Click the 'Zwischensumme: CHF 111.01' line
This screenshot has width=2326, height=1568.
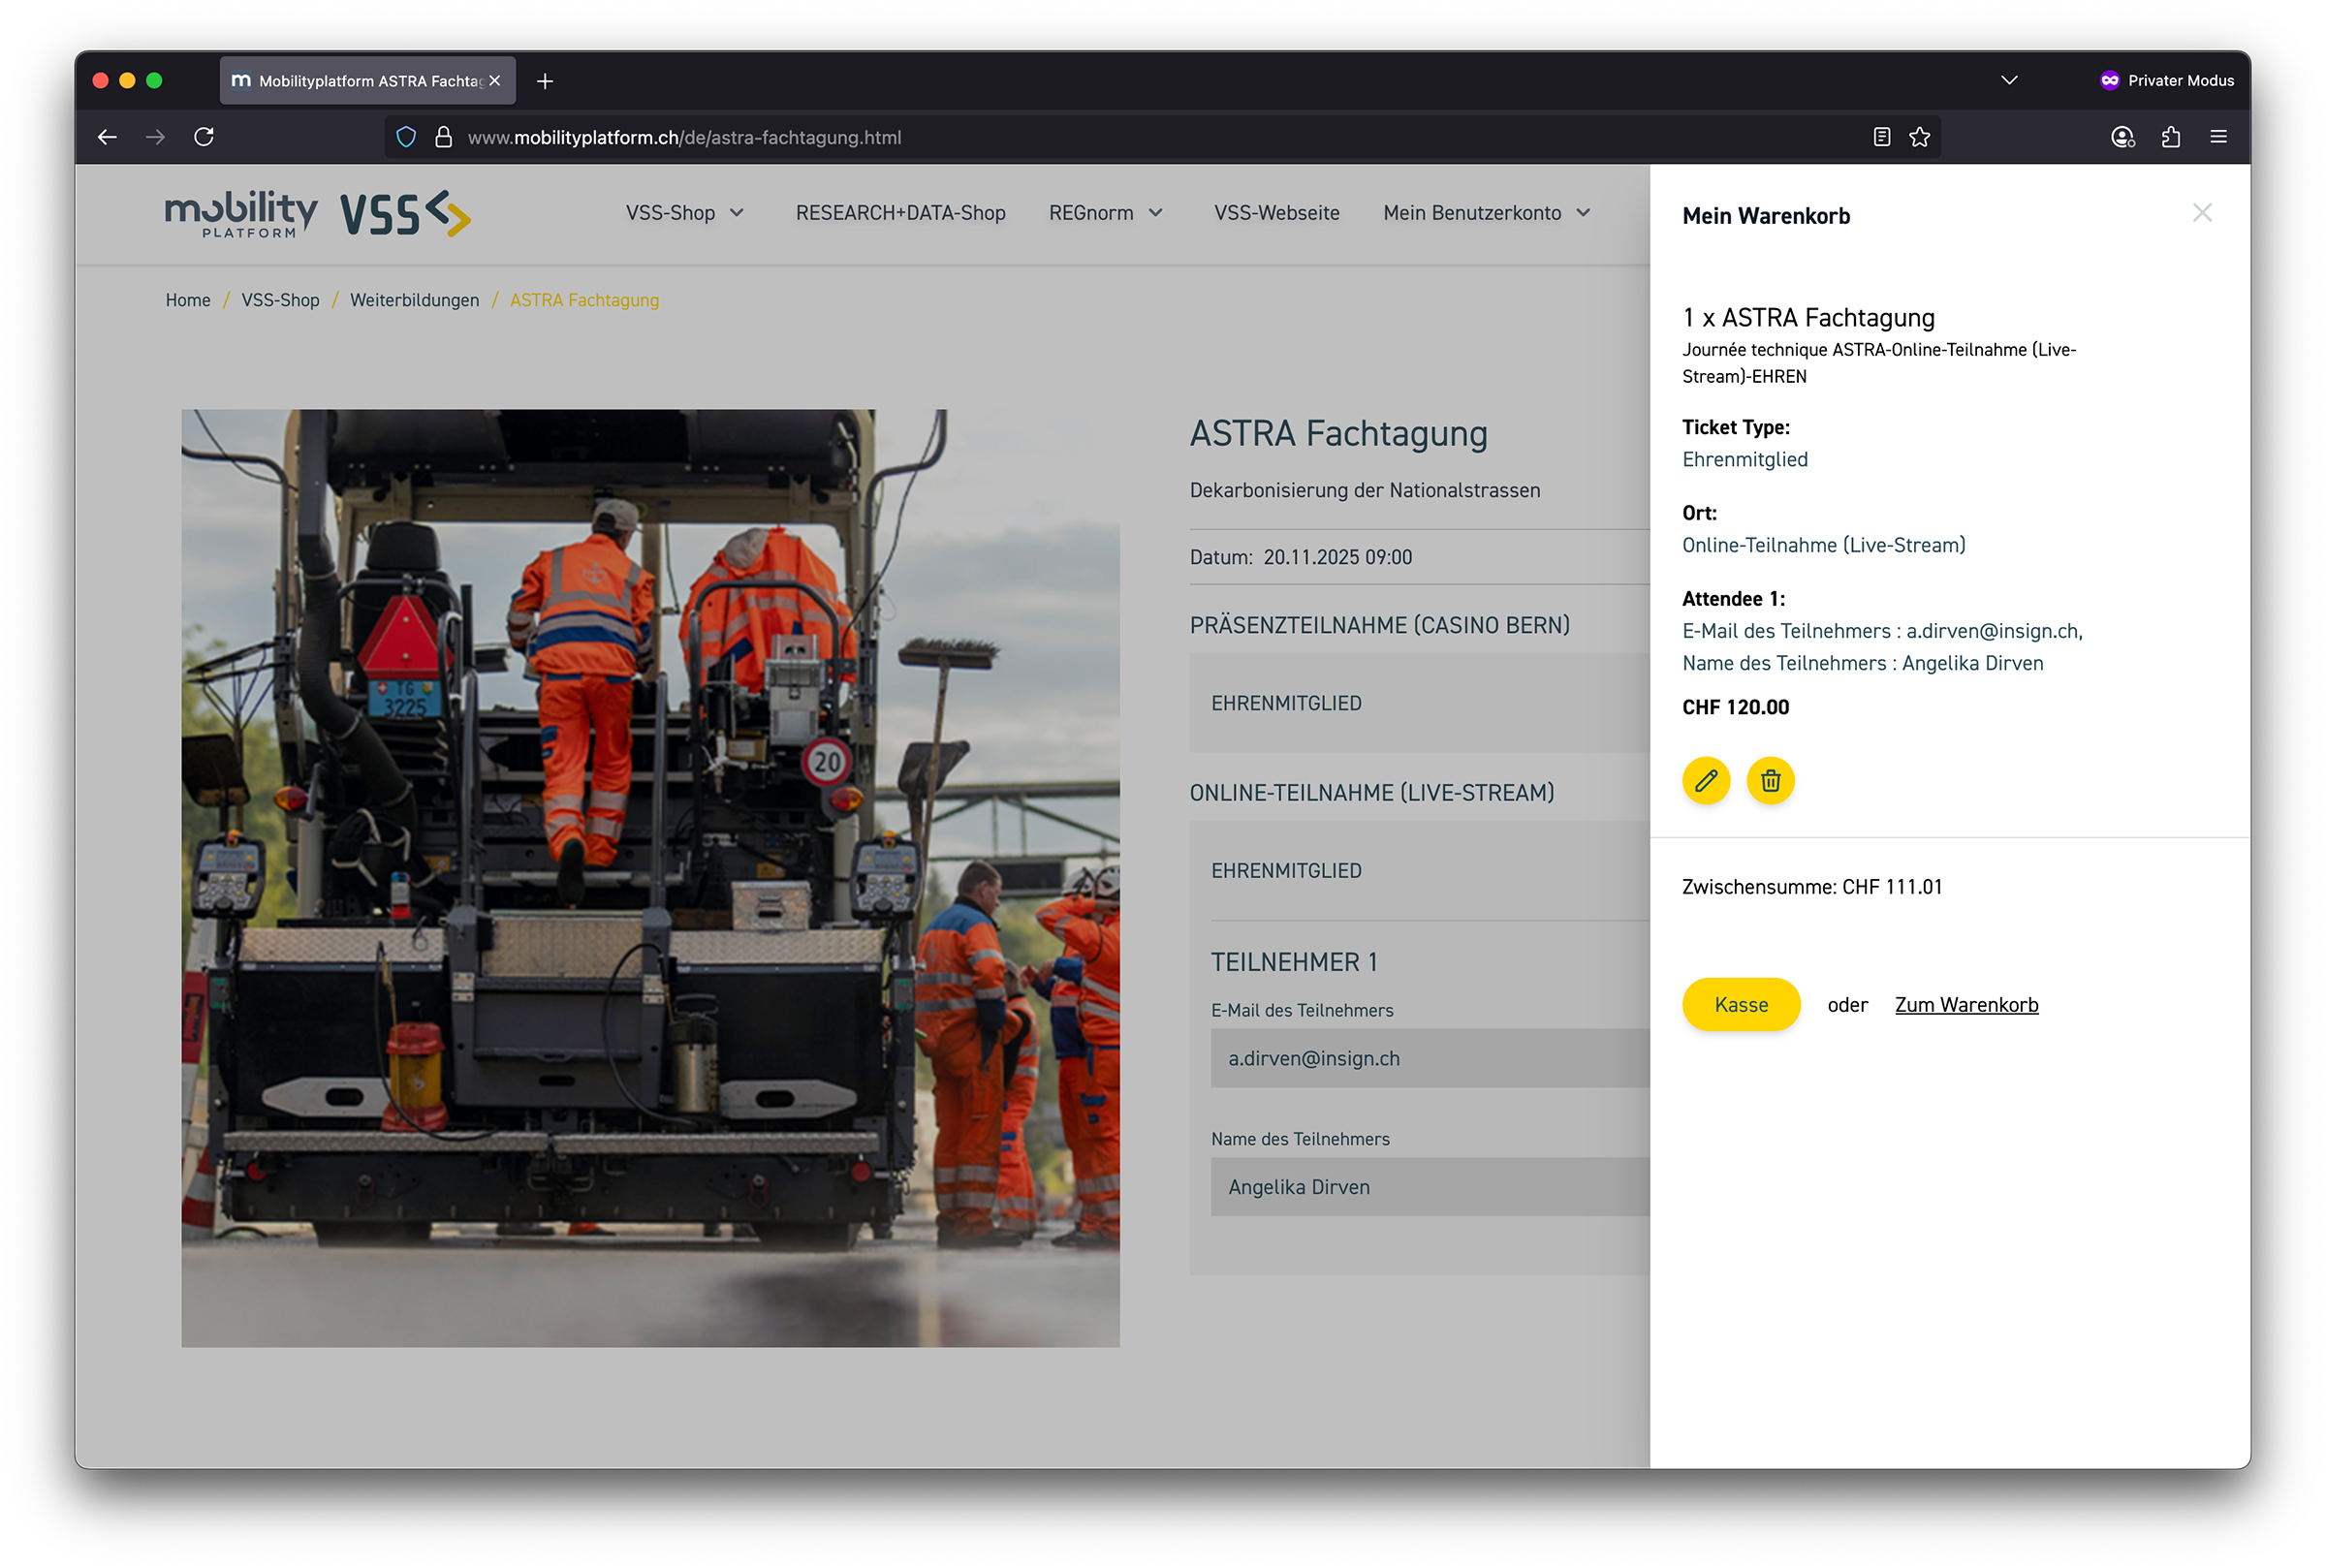tap(1811, 887)
